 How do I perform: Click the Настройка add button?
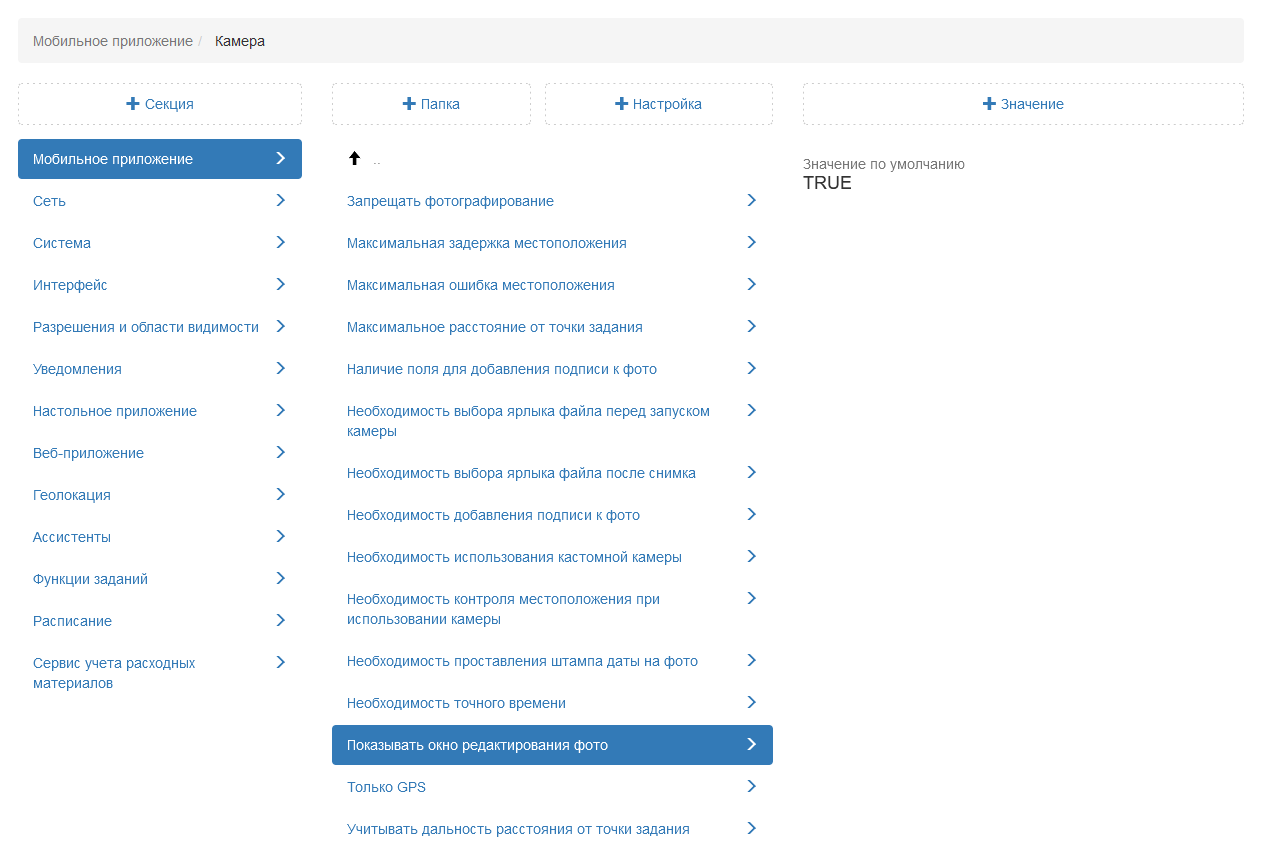[x=659, y=104]
